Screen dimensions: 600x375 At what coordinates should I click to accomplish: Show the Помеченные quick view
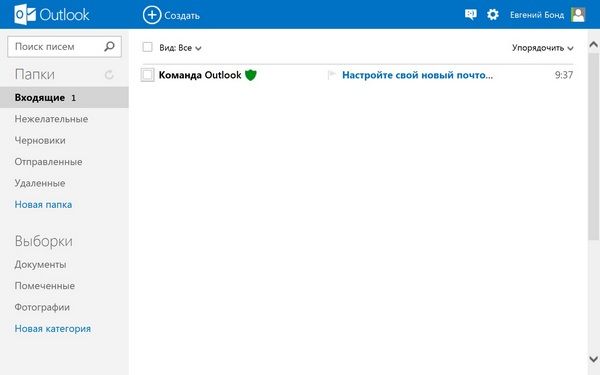click(44, 286)
